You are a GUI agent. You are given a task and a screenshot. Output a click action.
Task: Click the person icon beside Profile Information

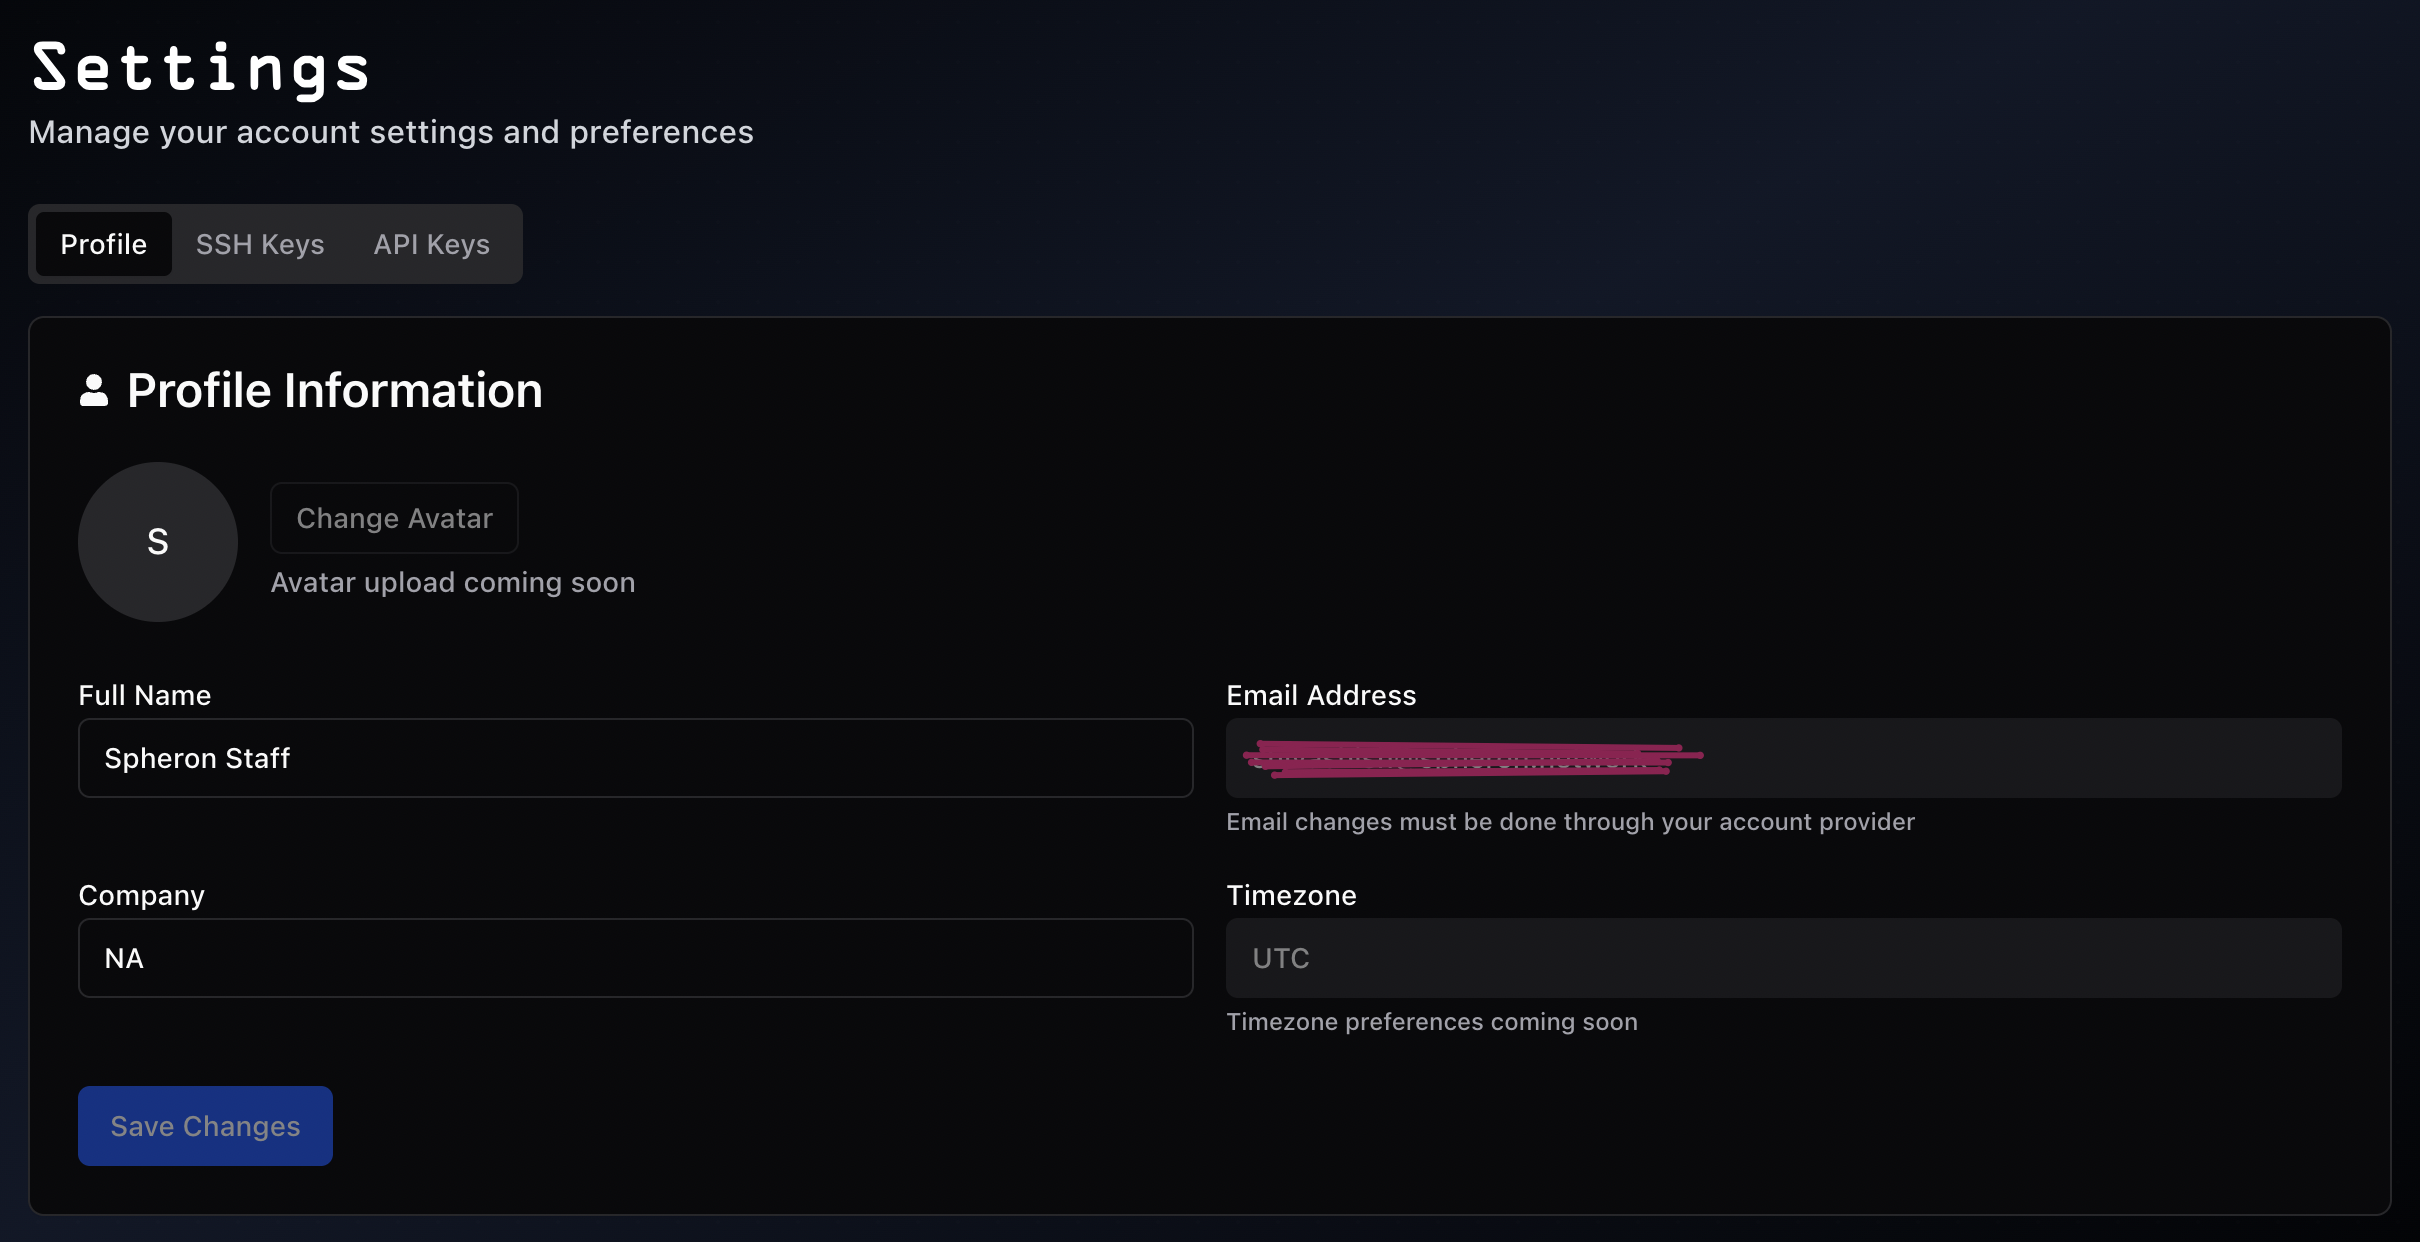pos(93,392)
